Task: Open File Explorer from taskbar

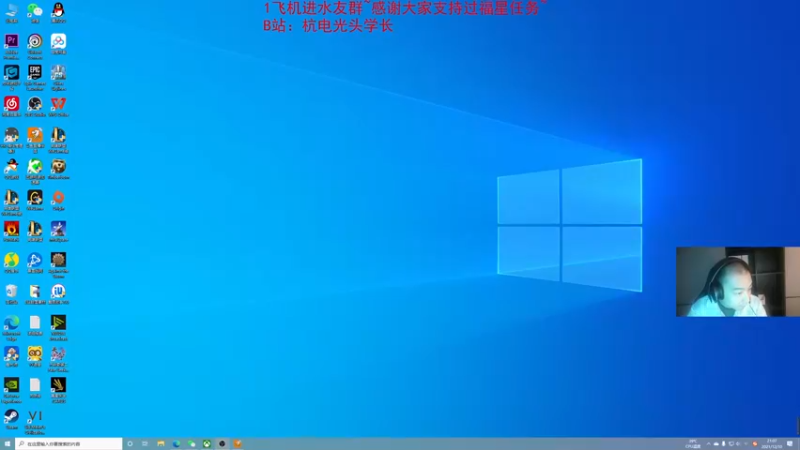Action: pyautogui.click(x=161, y=444)
